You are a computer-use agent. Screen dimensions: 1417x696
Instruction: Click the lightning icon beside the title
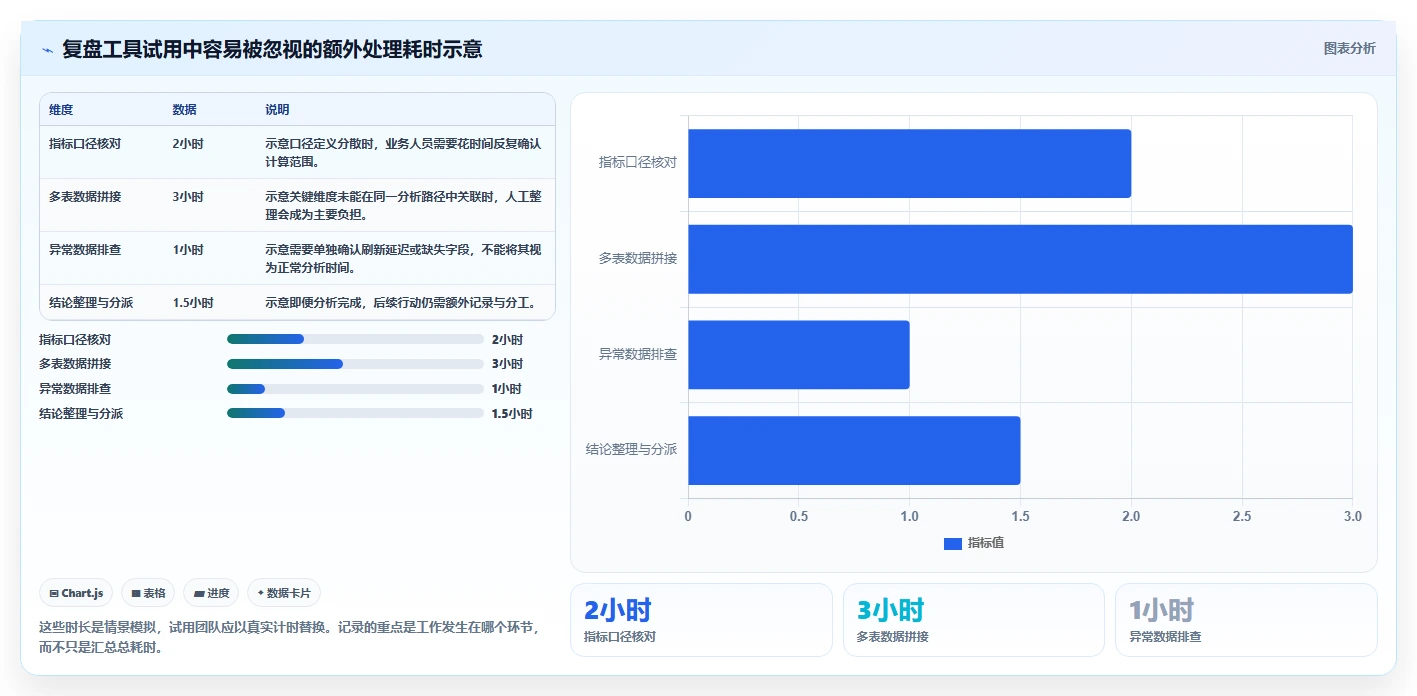48,49
